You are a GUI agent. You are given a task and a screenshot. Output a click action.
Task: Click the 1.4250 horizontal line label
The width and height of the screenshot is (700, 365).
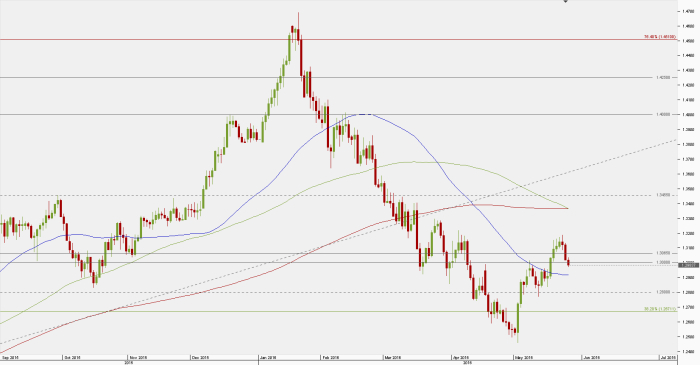pyautogui.click(x=663, y=77)
